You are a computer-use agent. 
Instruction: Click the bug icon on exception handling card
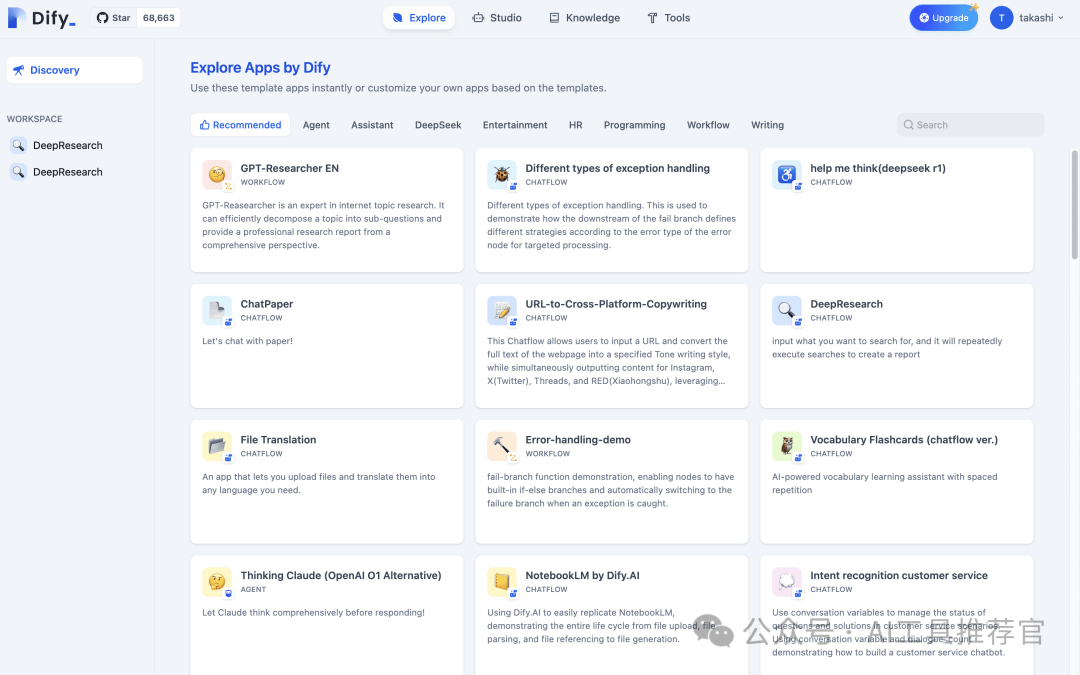[x=501, y=174]
